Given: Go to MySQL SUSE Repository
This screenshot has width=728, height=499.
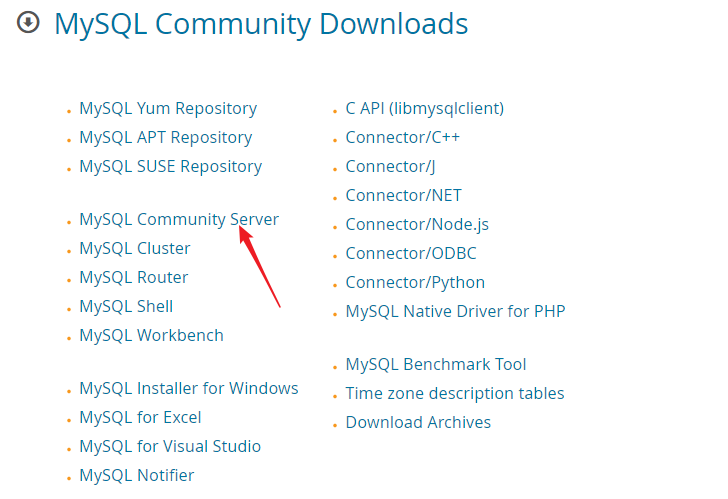Looking at the screenshot, I should [x=170, y=167].
